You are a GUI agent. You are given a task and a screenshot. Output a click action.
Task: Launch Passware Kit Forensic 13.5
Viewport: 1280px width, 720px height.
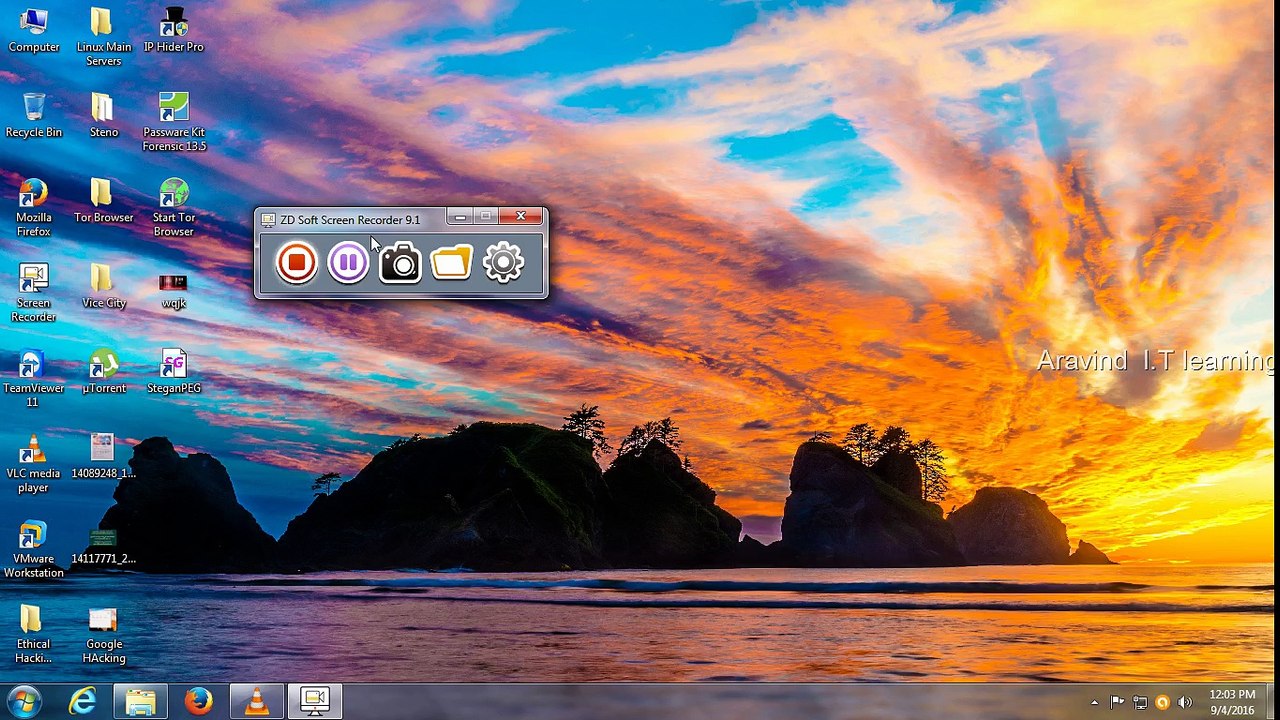(174, 122)
